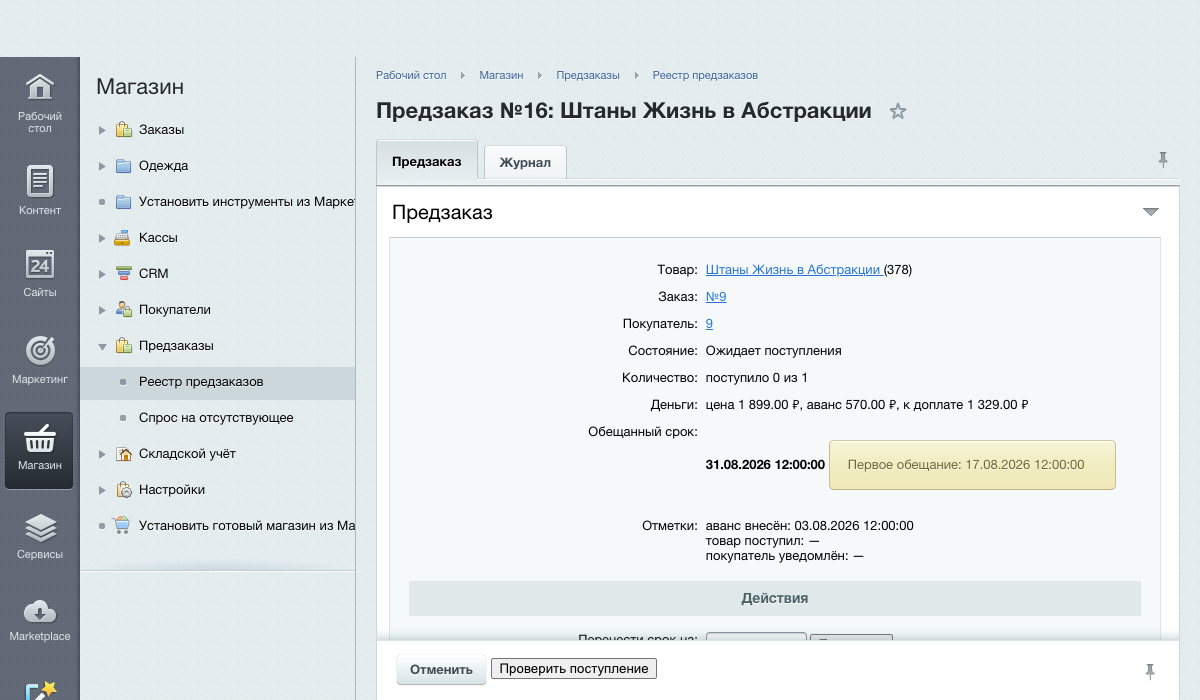1200x700 pixels.
Task: Click the promised date 31.08.2026 12:00:00
Action: click(x=765, y=465)
